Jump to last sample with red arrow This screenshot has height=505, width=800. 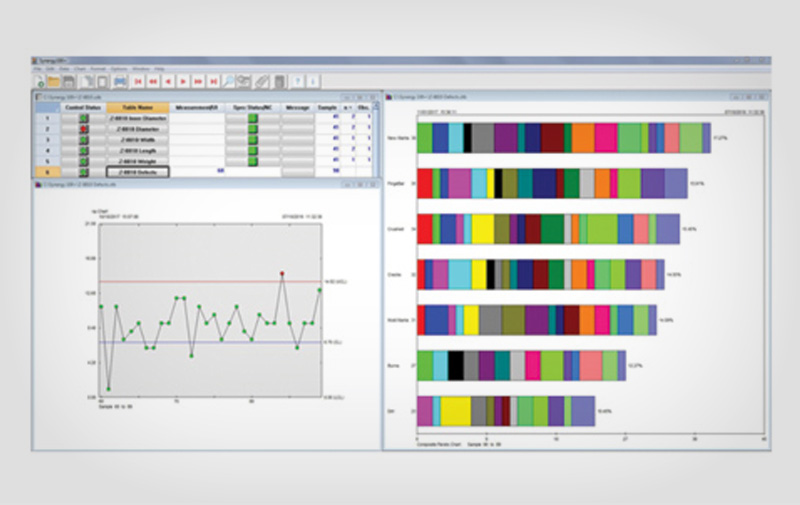point(214,82)
